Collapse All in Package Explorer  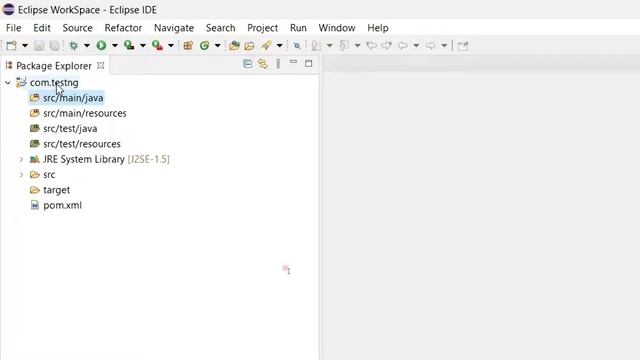(x=247, y=64)
